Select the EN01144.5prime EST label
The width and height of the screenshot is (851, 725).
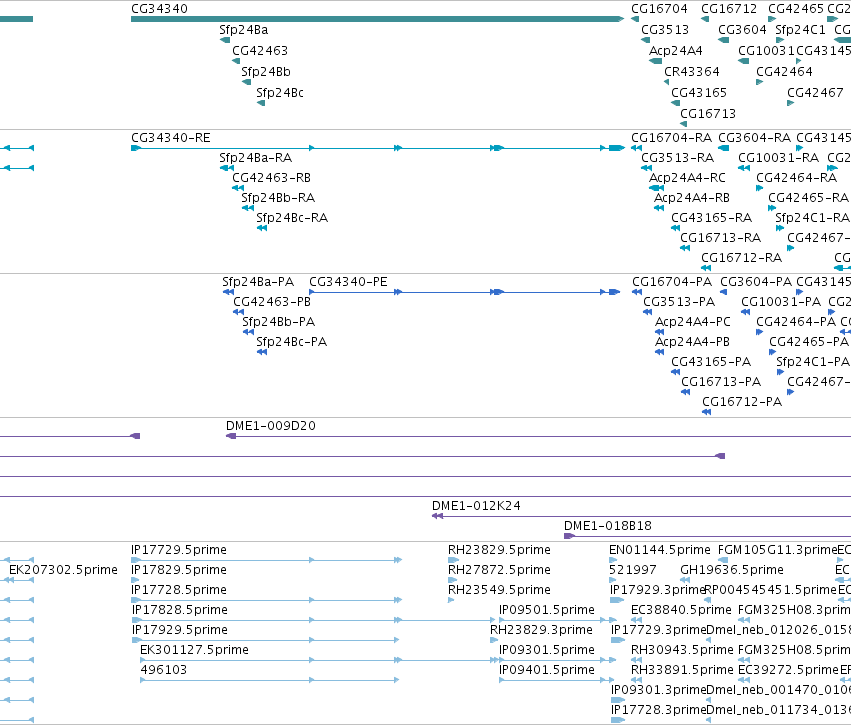(659, 551)
